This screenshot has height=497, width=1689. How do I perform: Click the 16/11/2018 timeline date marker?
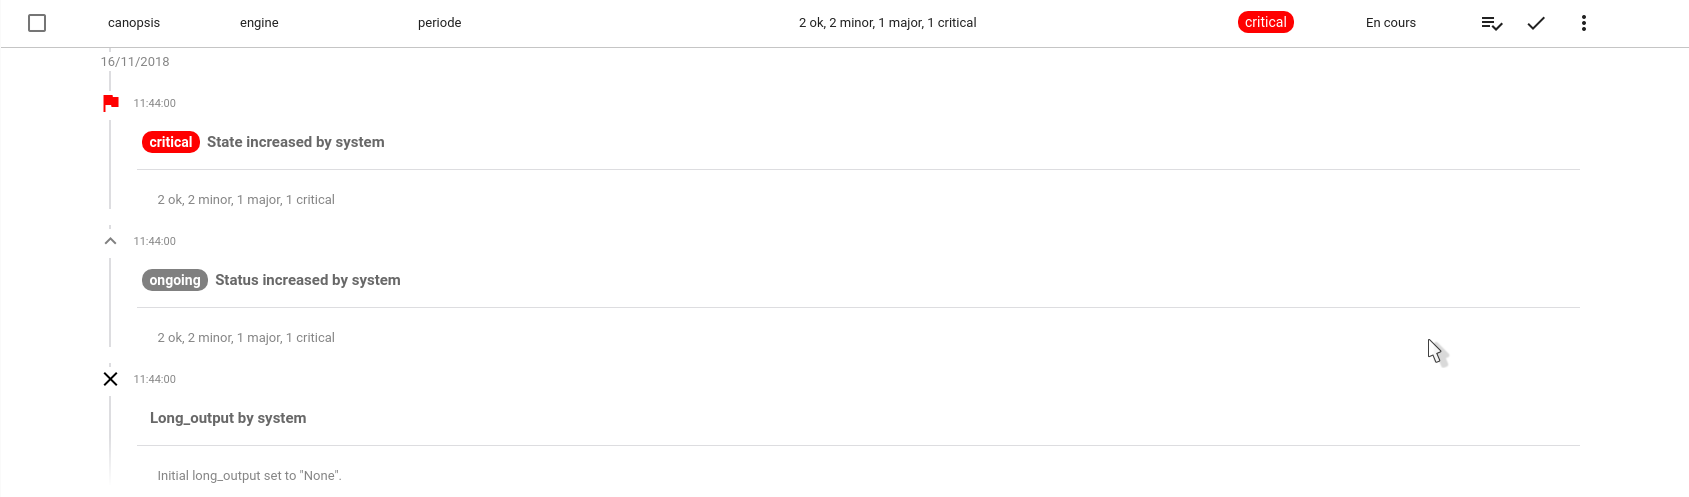(135, 62)
